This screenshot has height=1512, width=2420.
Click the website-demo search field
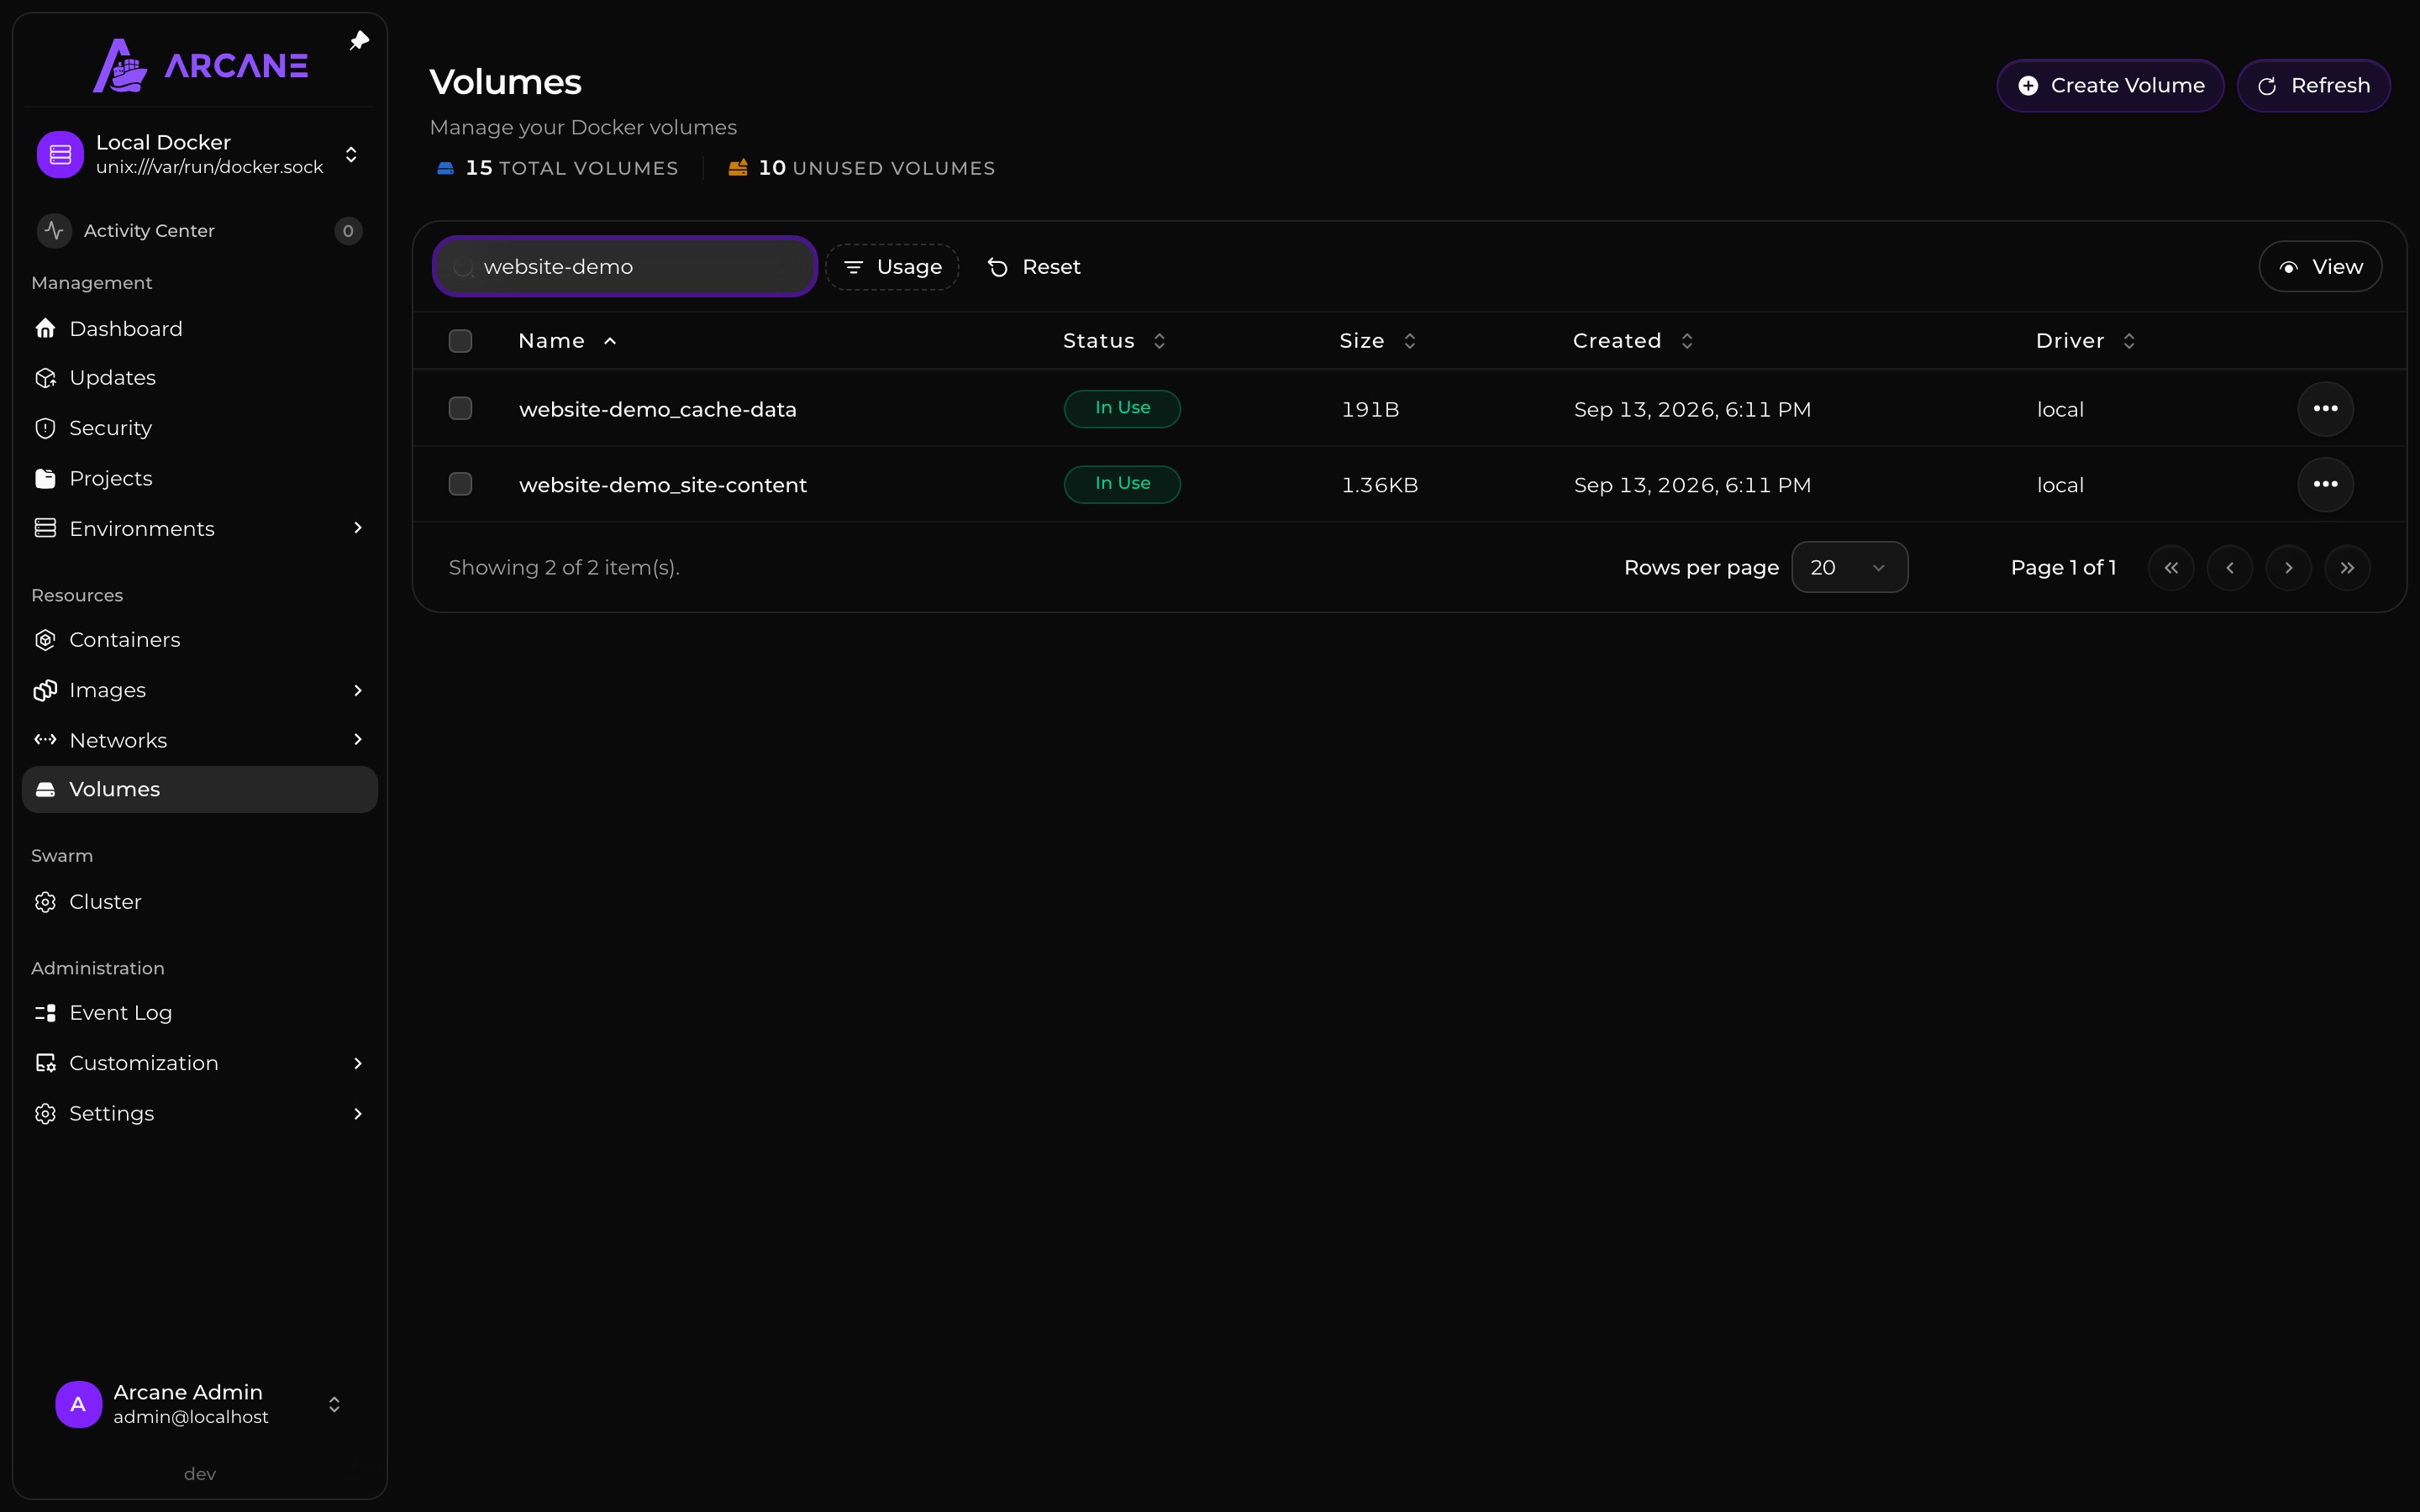coord(625,267)
